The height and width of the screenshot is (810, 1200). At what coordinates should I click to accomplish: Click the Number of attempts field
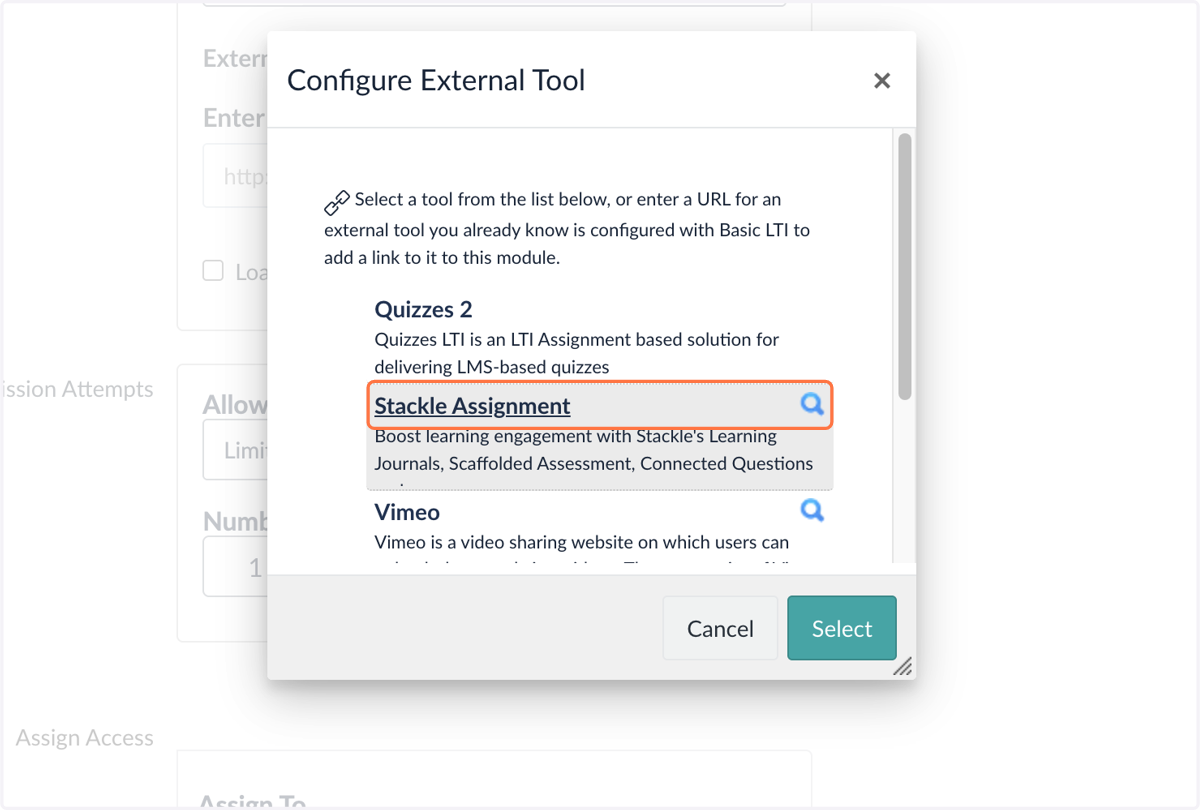click(236, 567)
